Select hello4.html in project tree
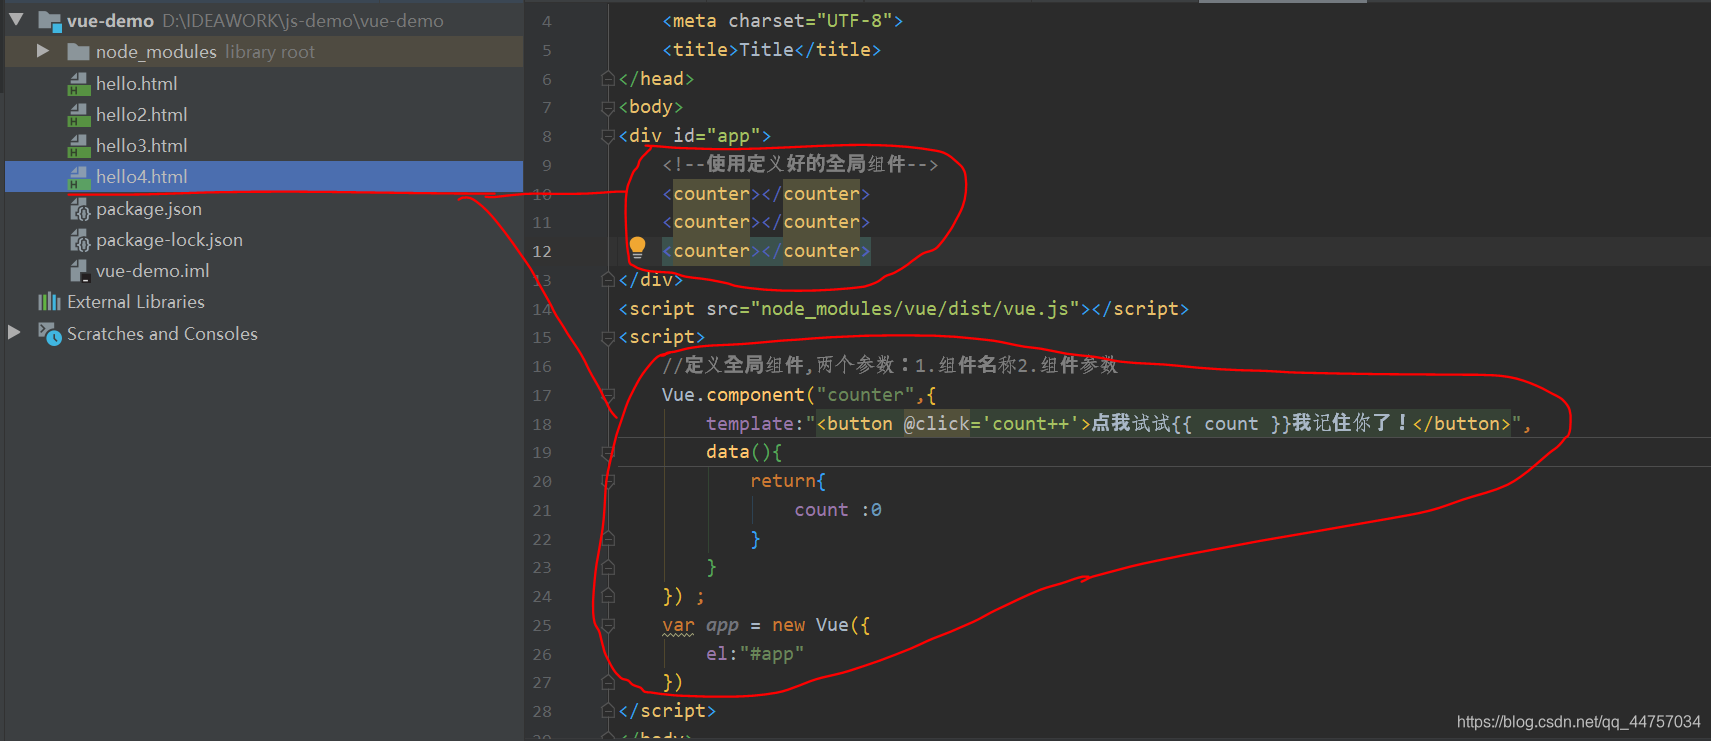Viewport: 1711px width, 741px height. click(141, 176)
